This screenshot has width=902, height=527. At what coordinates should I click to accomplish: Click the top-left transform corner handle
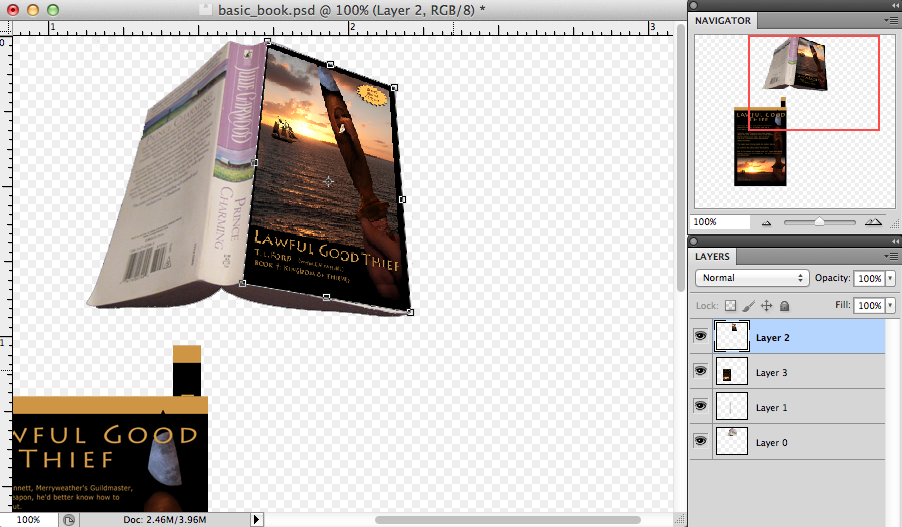[x=267, y=41]
